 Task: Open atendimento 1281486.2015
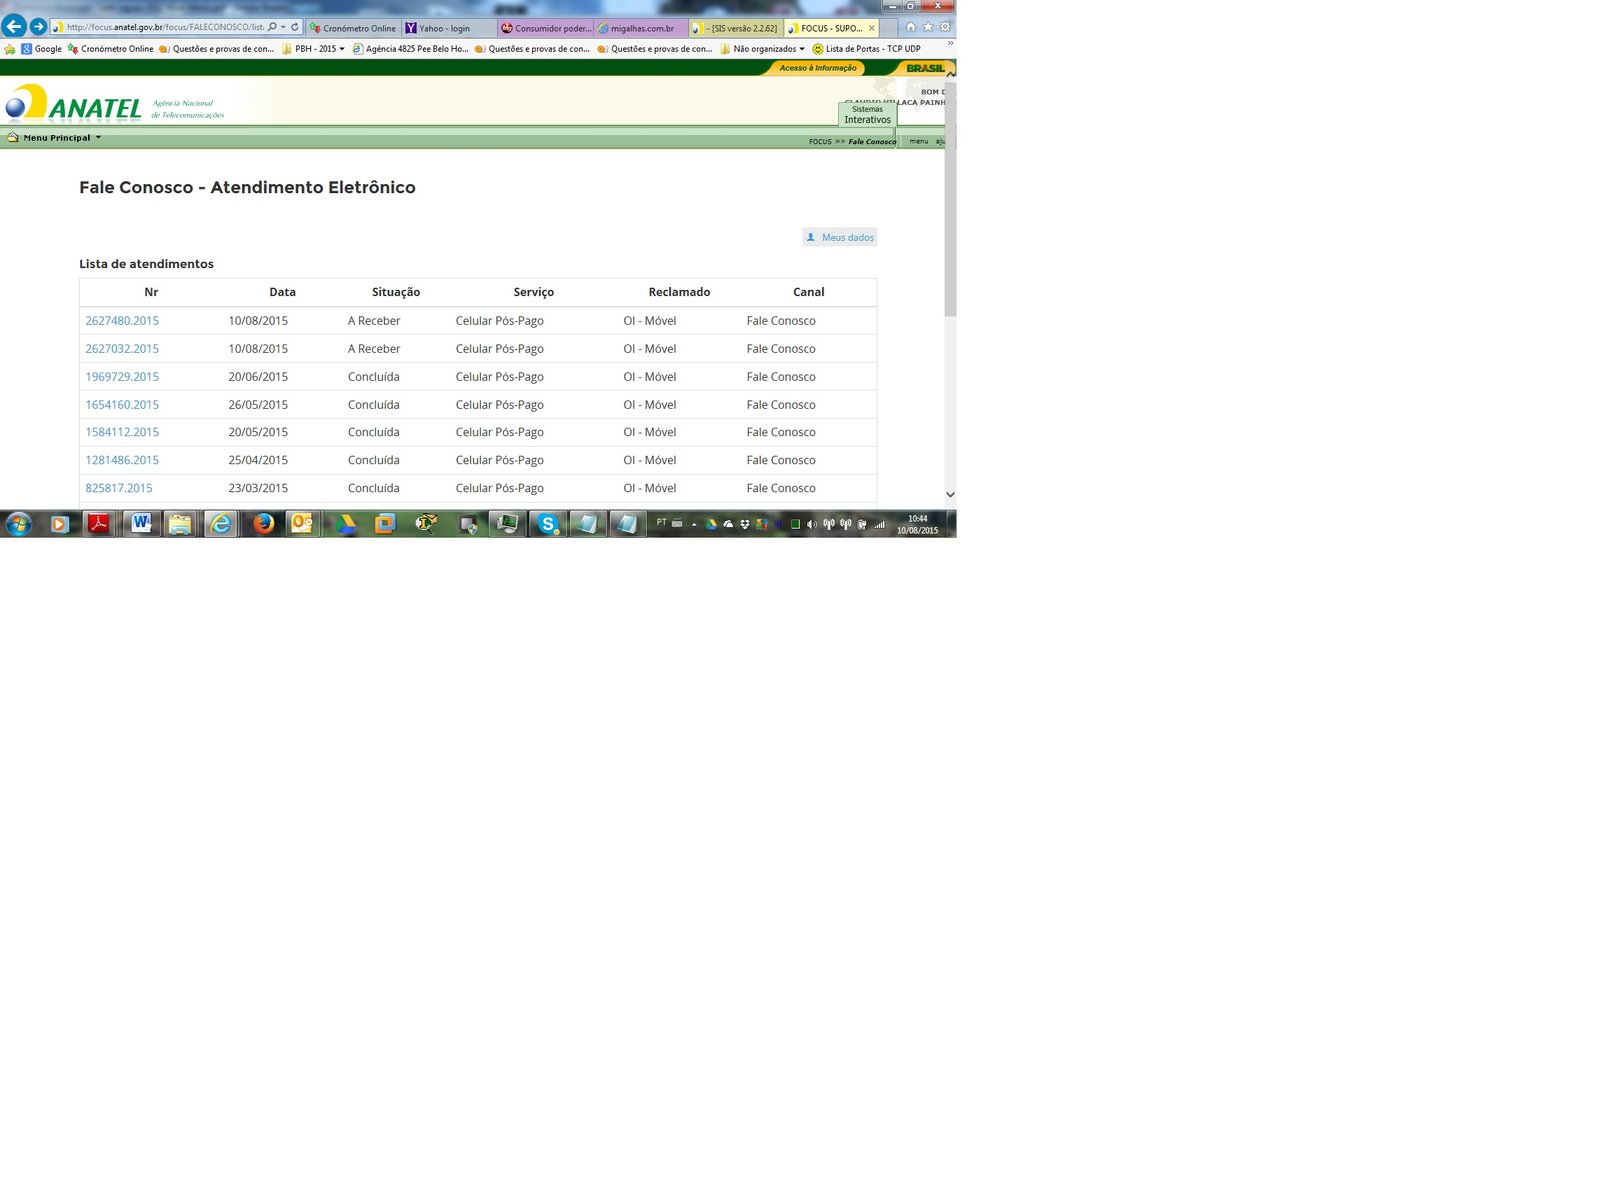point(122,460)
